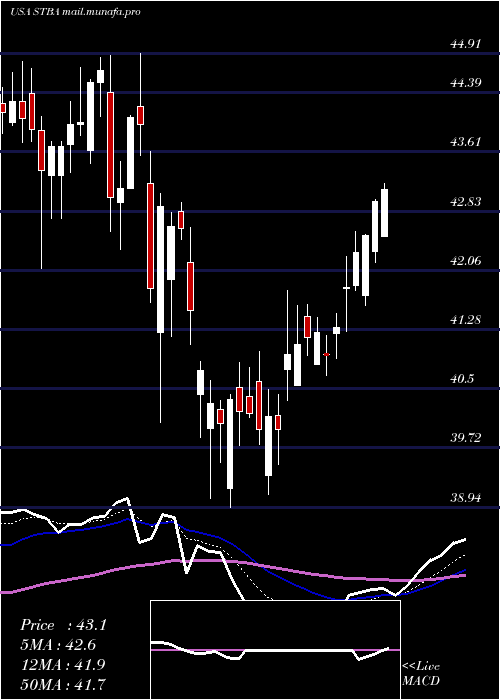This screenshot has height=700, width=500.
Task: Click the 'Price : 43.1' readout
Action: tap(63, 625)
